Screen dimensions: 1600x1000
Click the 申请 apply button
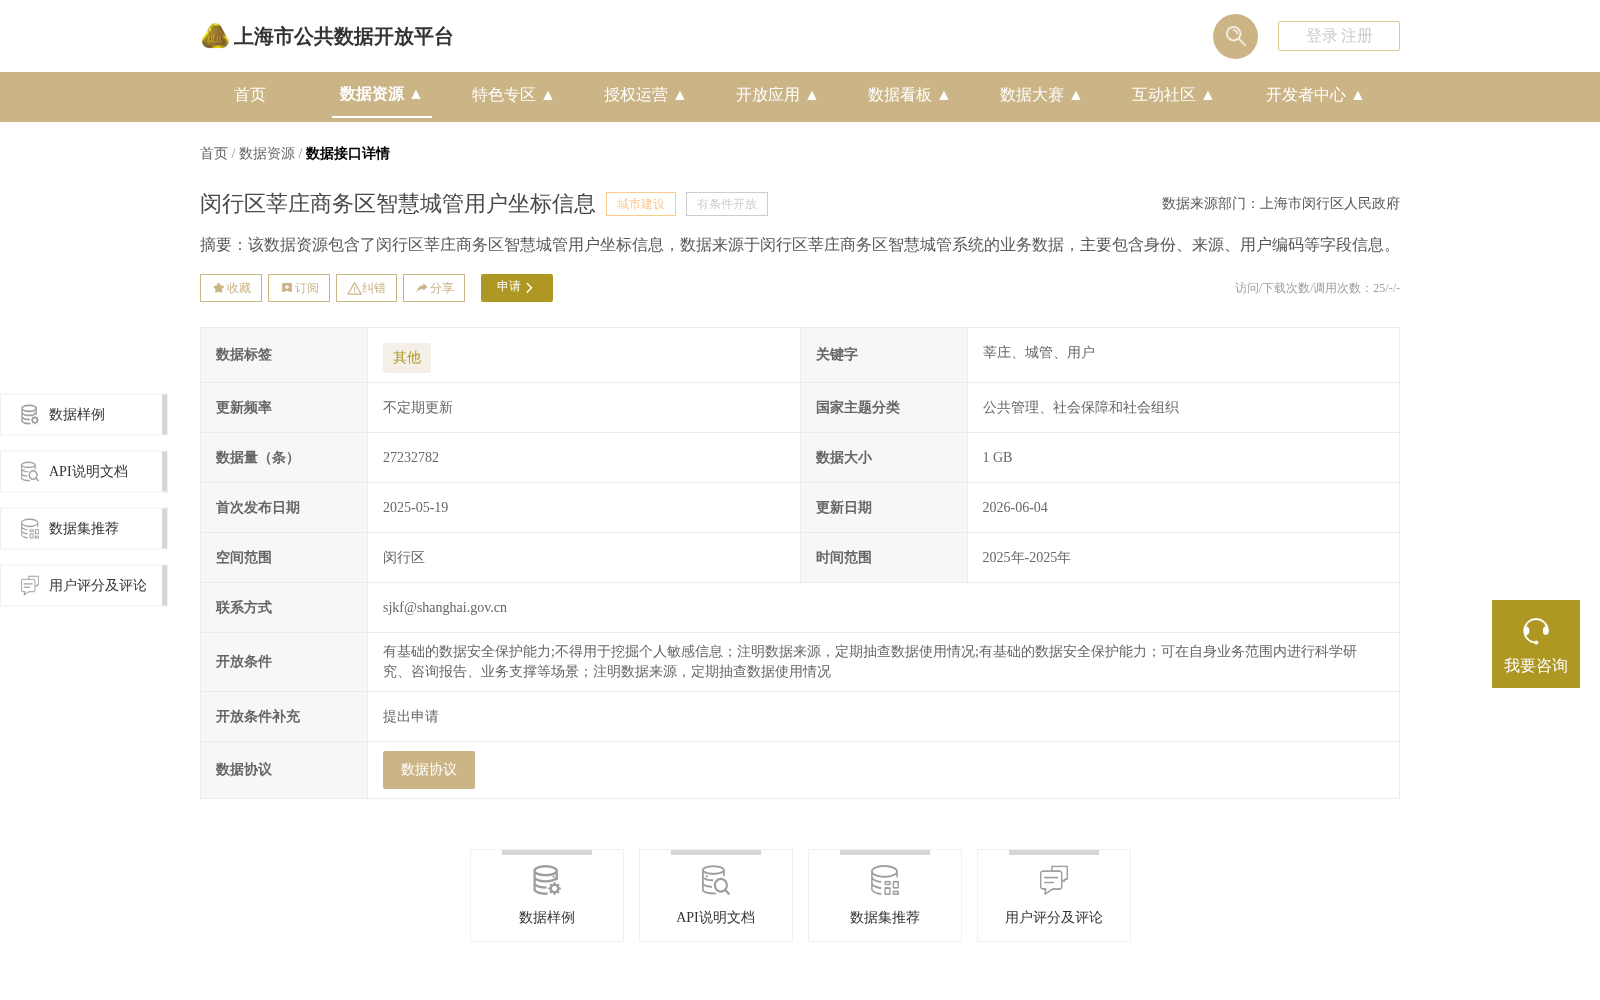point(517,288)
